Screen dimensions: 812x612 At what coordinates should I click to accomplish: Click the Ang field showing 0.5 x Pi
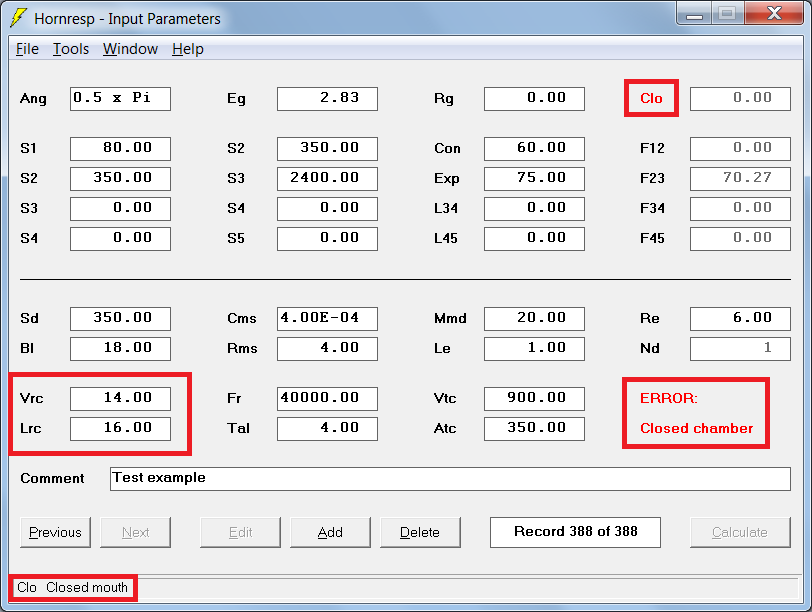coord(120,98)
